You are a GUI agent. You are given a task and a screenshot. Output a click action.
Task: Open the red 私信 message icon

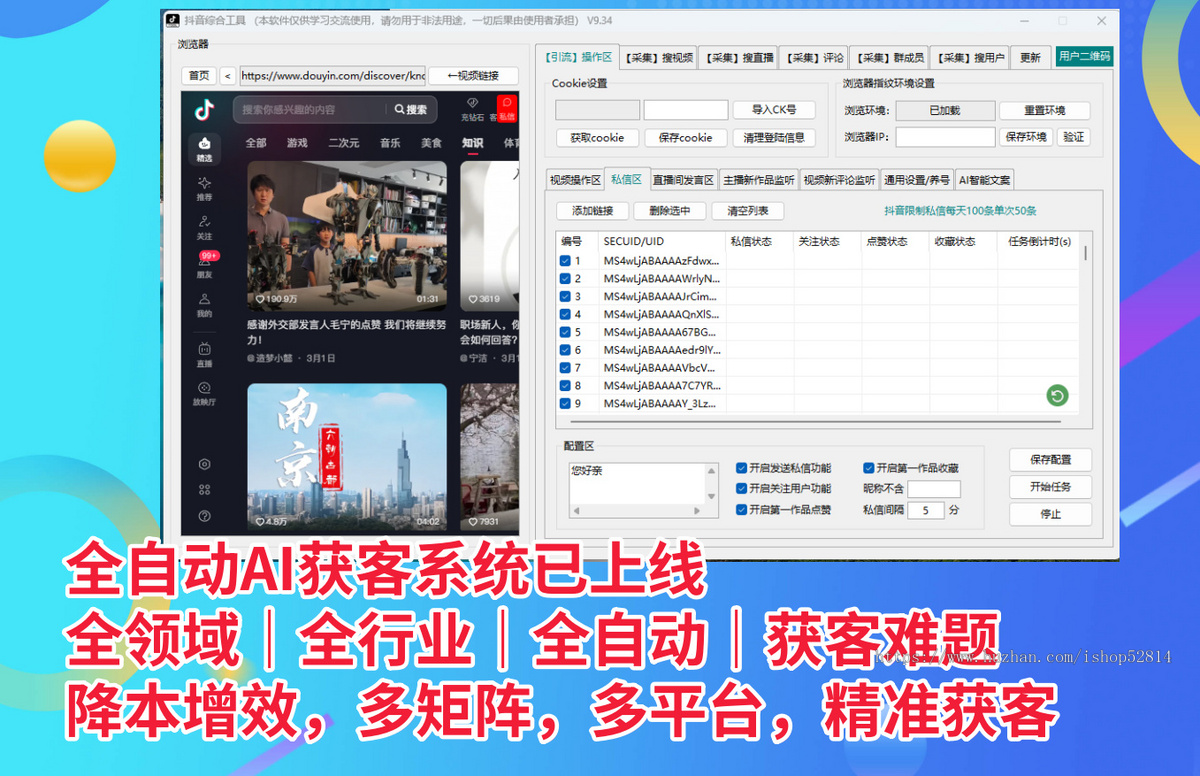(x=506, y=109)
